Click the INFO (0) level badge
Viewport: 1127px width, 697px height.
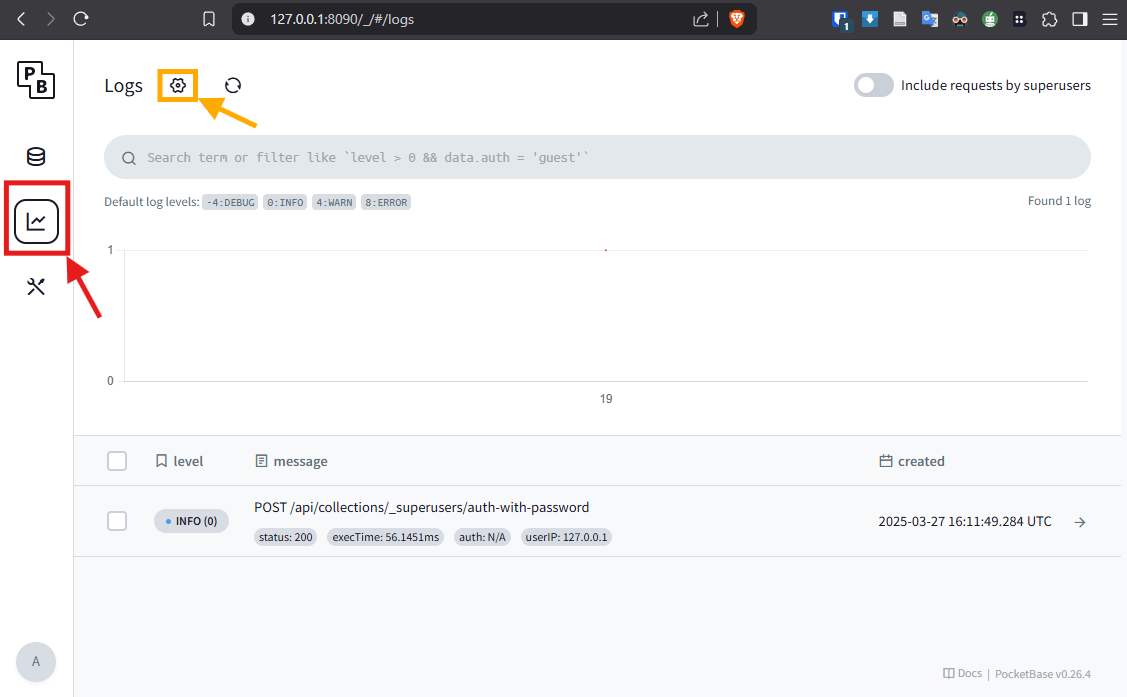[191, 521]
